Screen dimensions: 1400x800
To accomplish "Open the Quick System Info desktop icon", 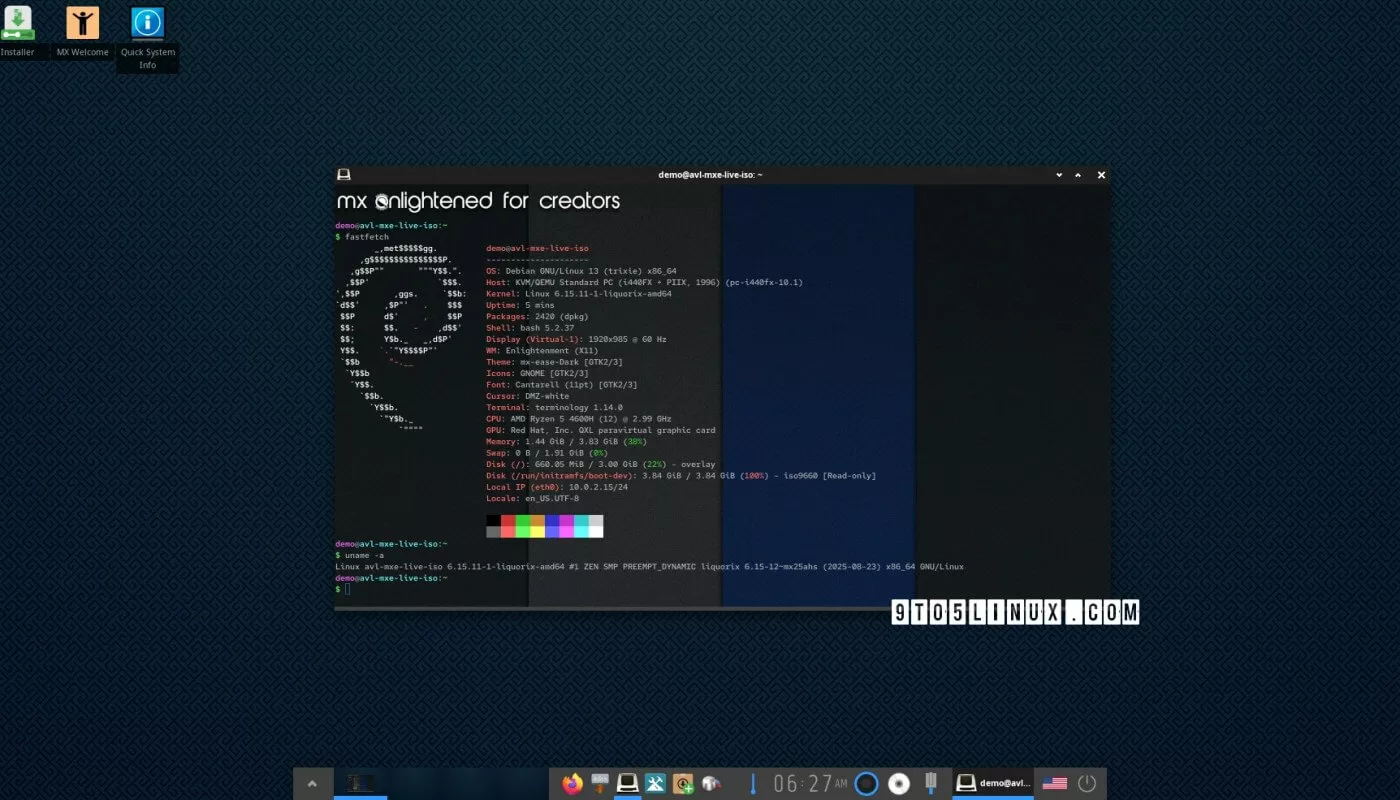I will [147, 24].
